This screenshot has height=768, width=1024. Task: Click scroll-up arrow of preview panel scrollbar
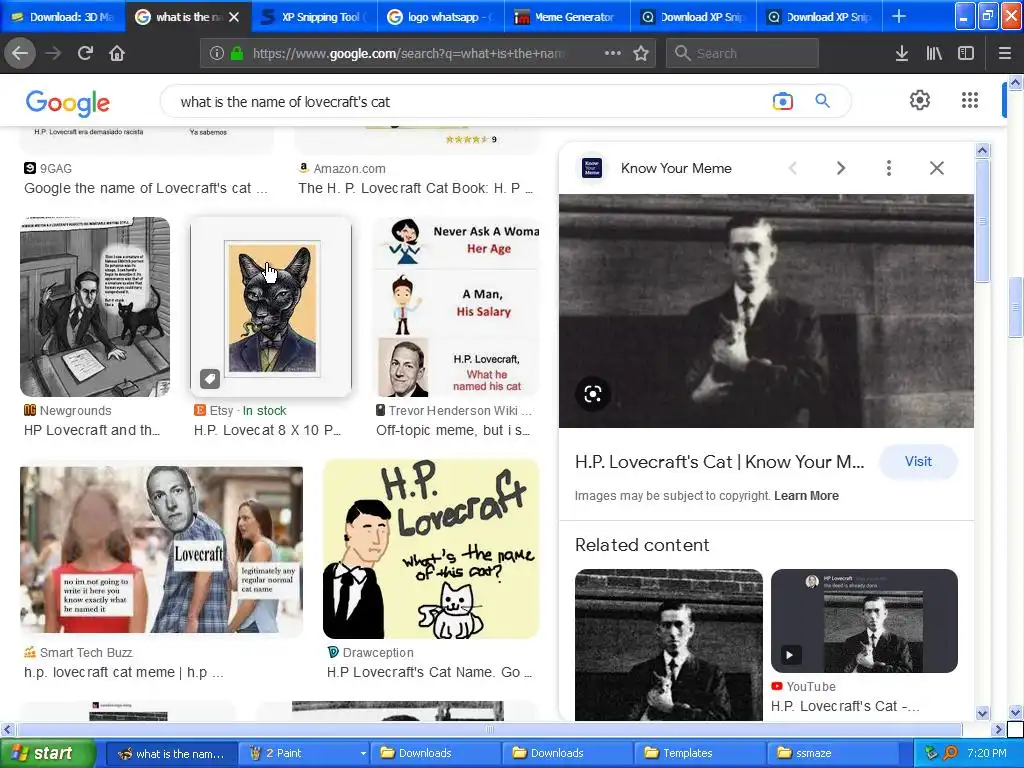[982, 151]
